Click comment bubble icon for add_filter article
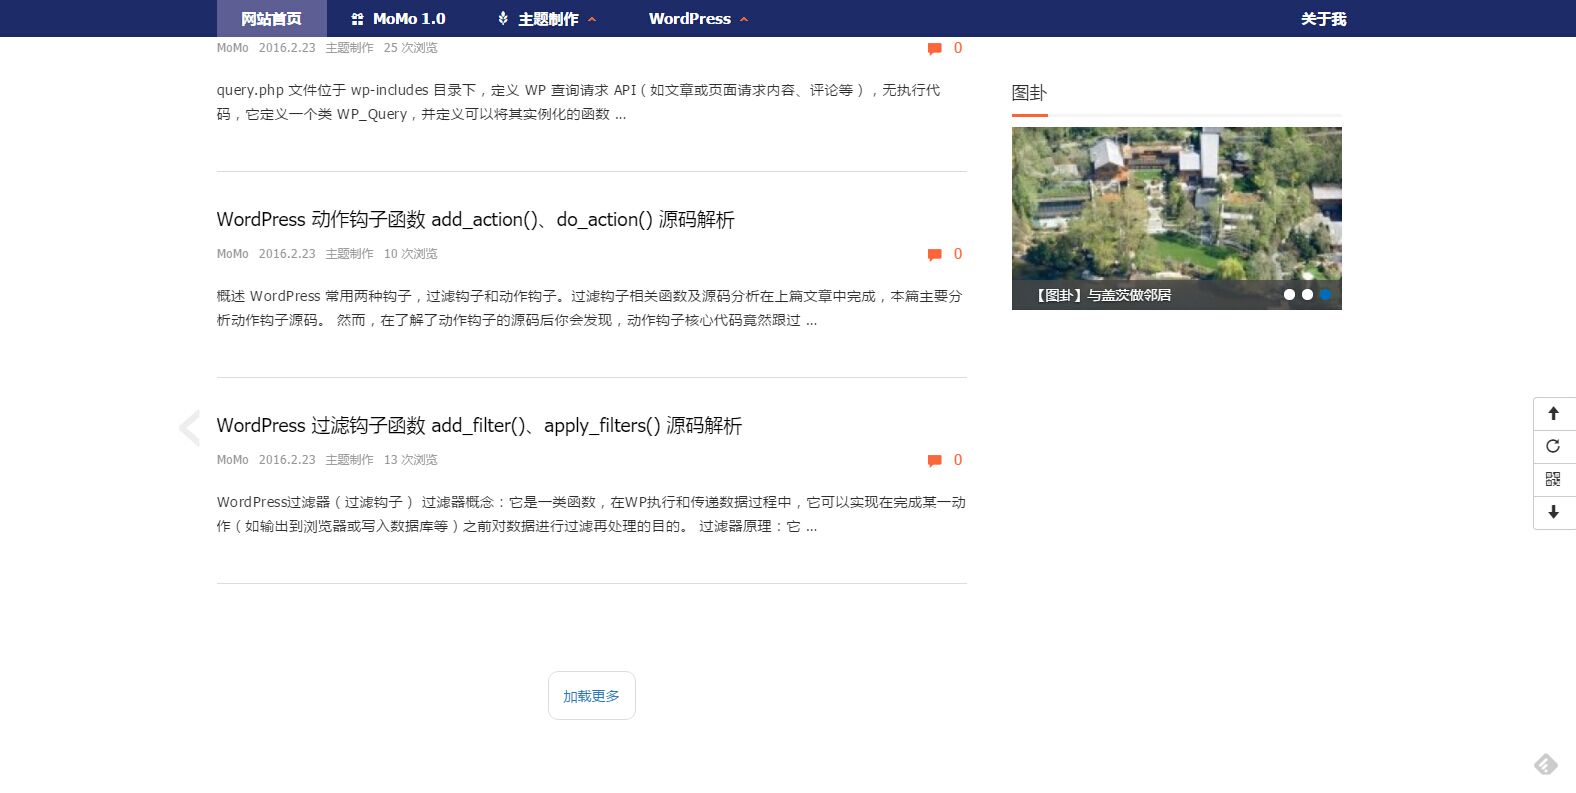The width and height of the screenshot is (1576, 793). click(x=934, y=461)
